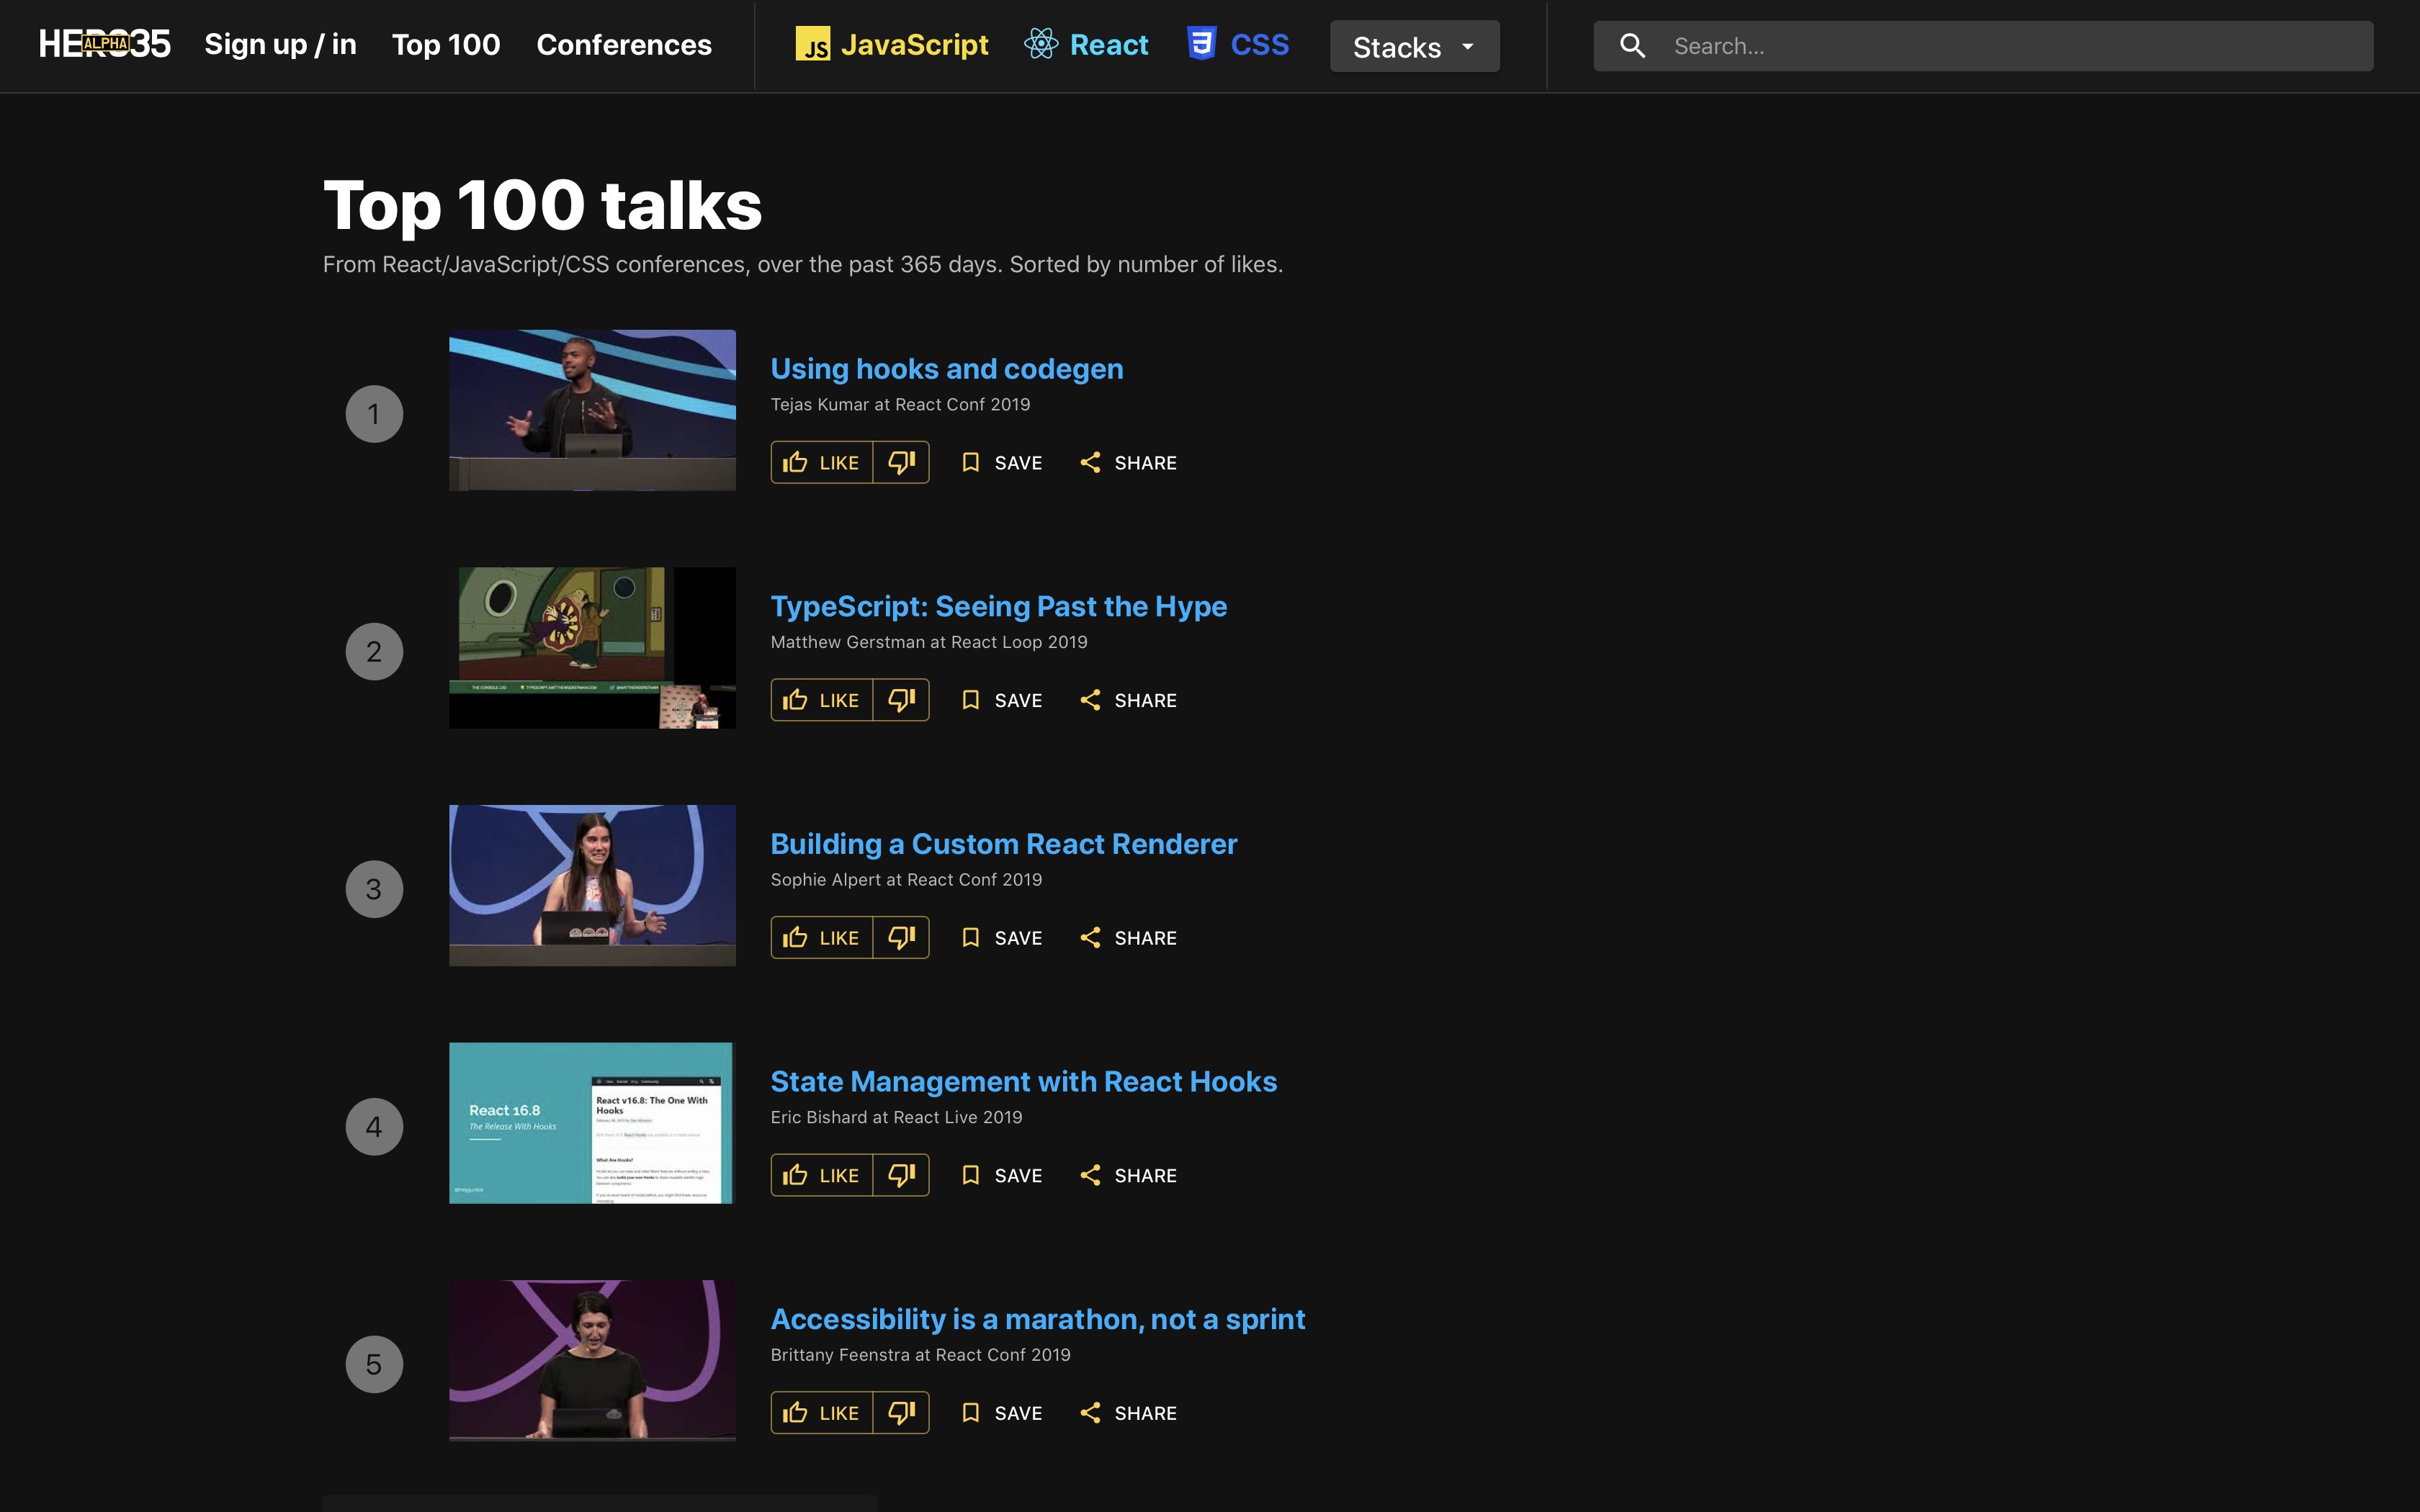Like 'Building a Custom React Renderer' talk
This screenshot has width=2420, height=1512.
(821, 937)
